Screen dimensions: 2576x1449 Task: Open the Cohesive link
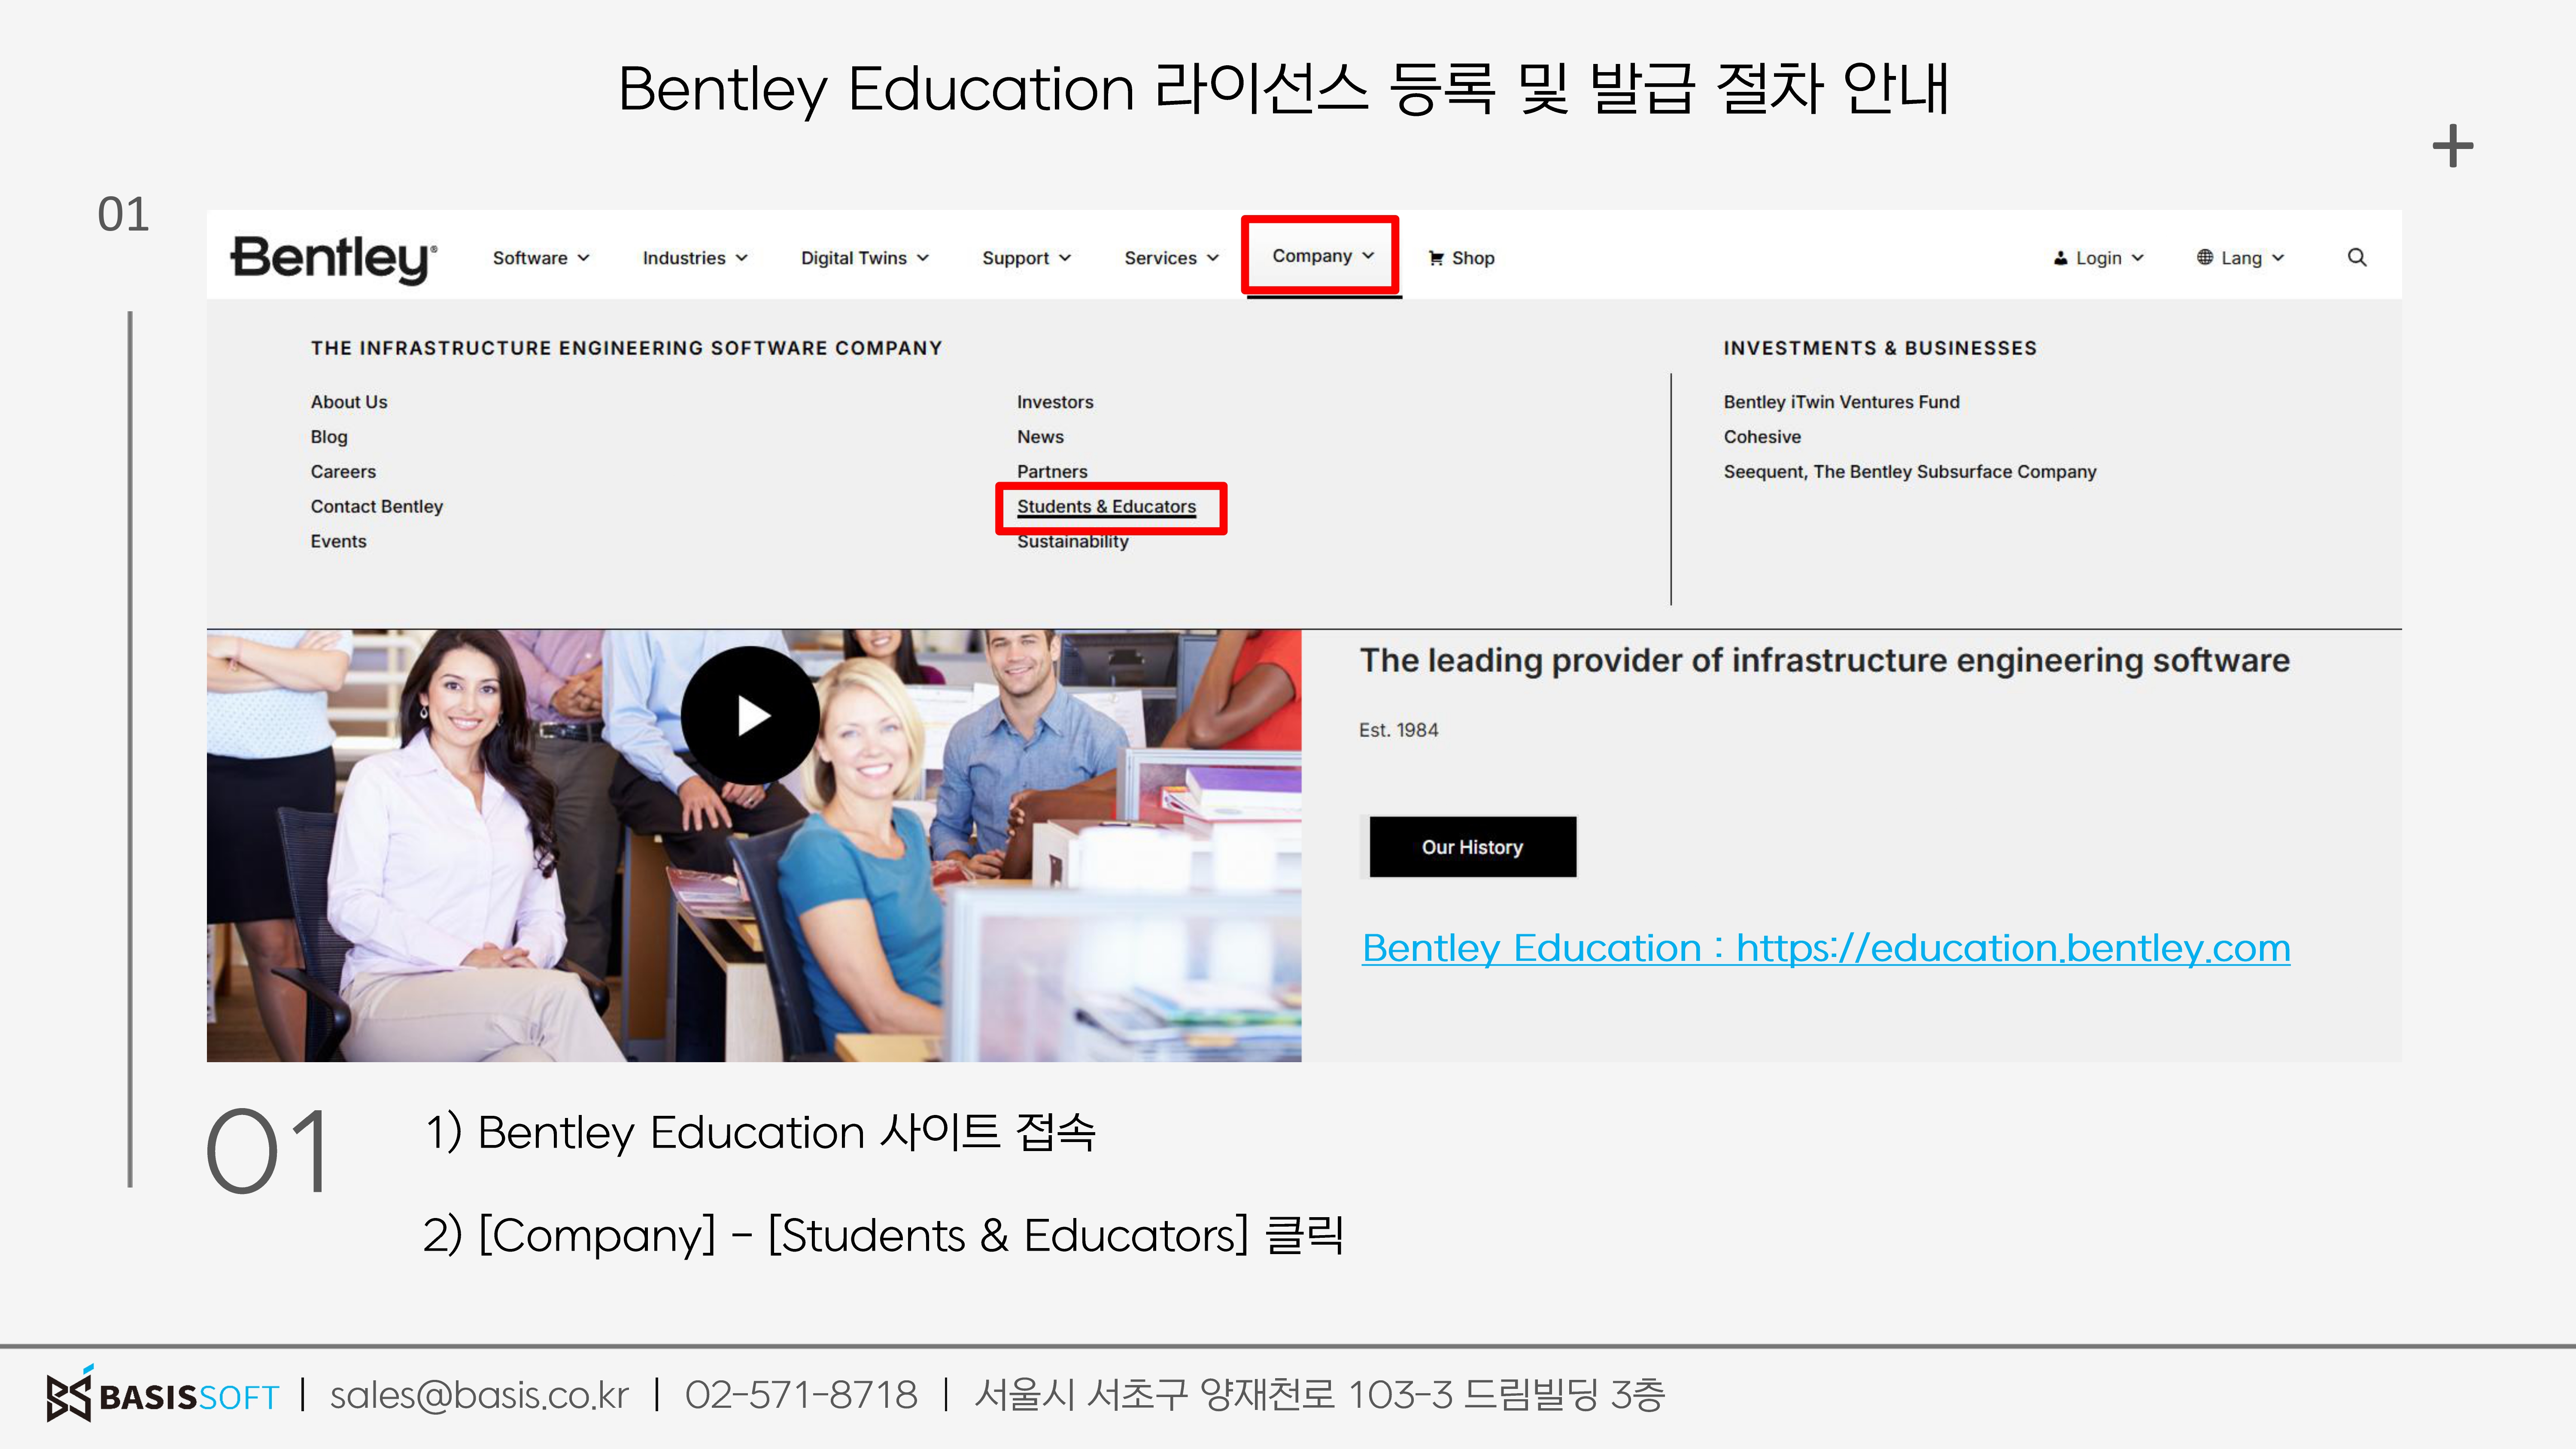1762,437
